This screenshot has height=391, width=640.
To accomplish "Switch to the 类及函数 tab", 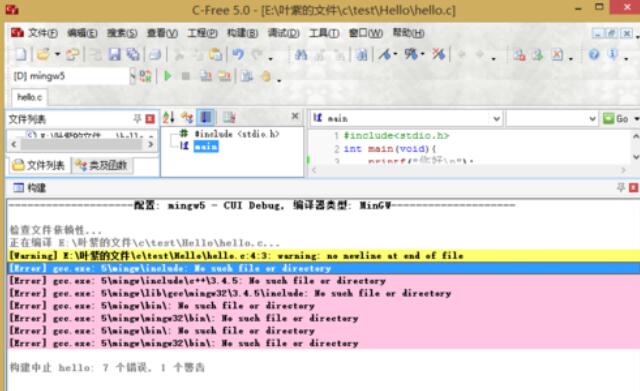I will click(x=102, y=165).
